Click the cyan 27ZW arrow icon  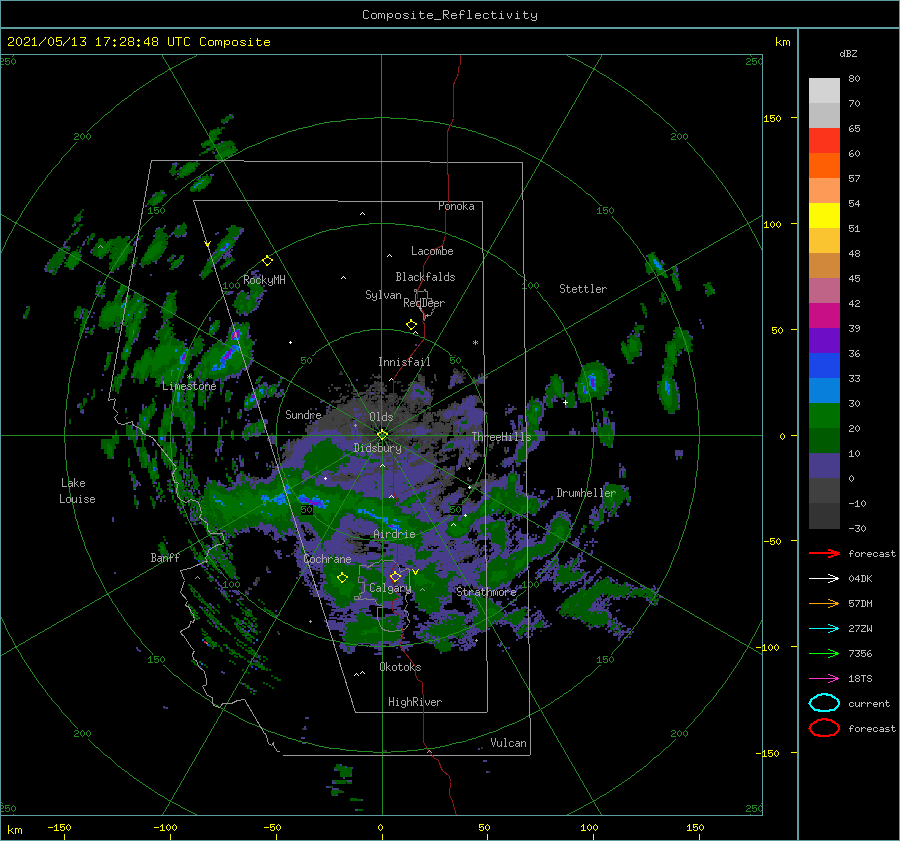click(x=824, y=629)
